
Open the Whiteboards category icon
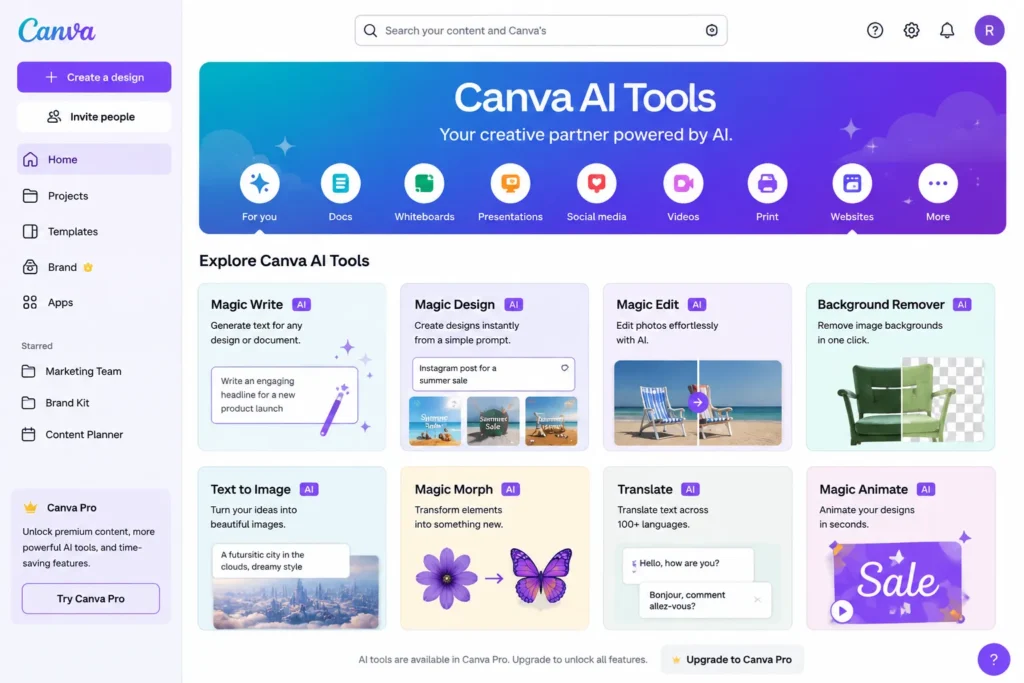[424, 183]
